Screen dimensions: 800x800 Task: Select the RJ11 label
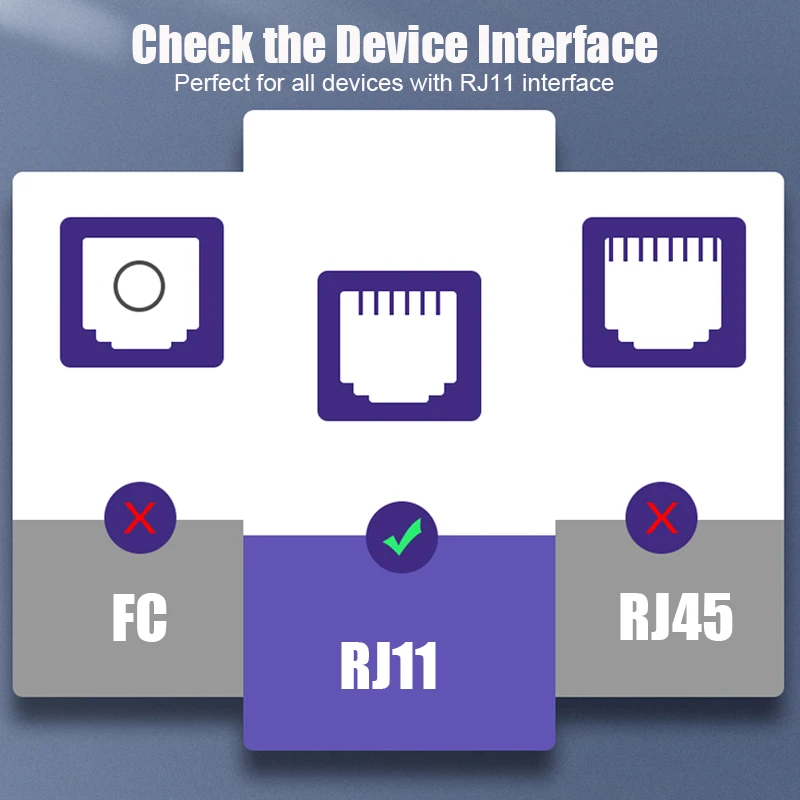389,666
